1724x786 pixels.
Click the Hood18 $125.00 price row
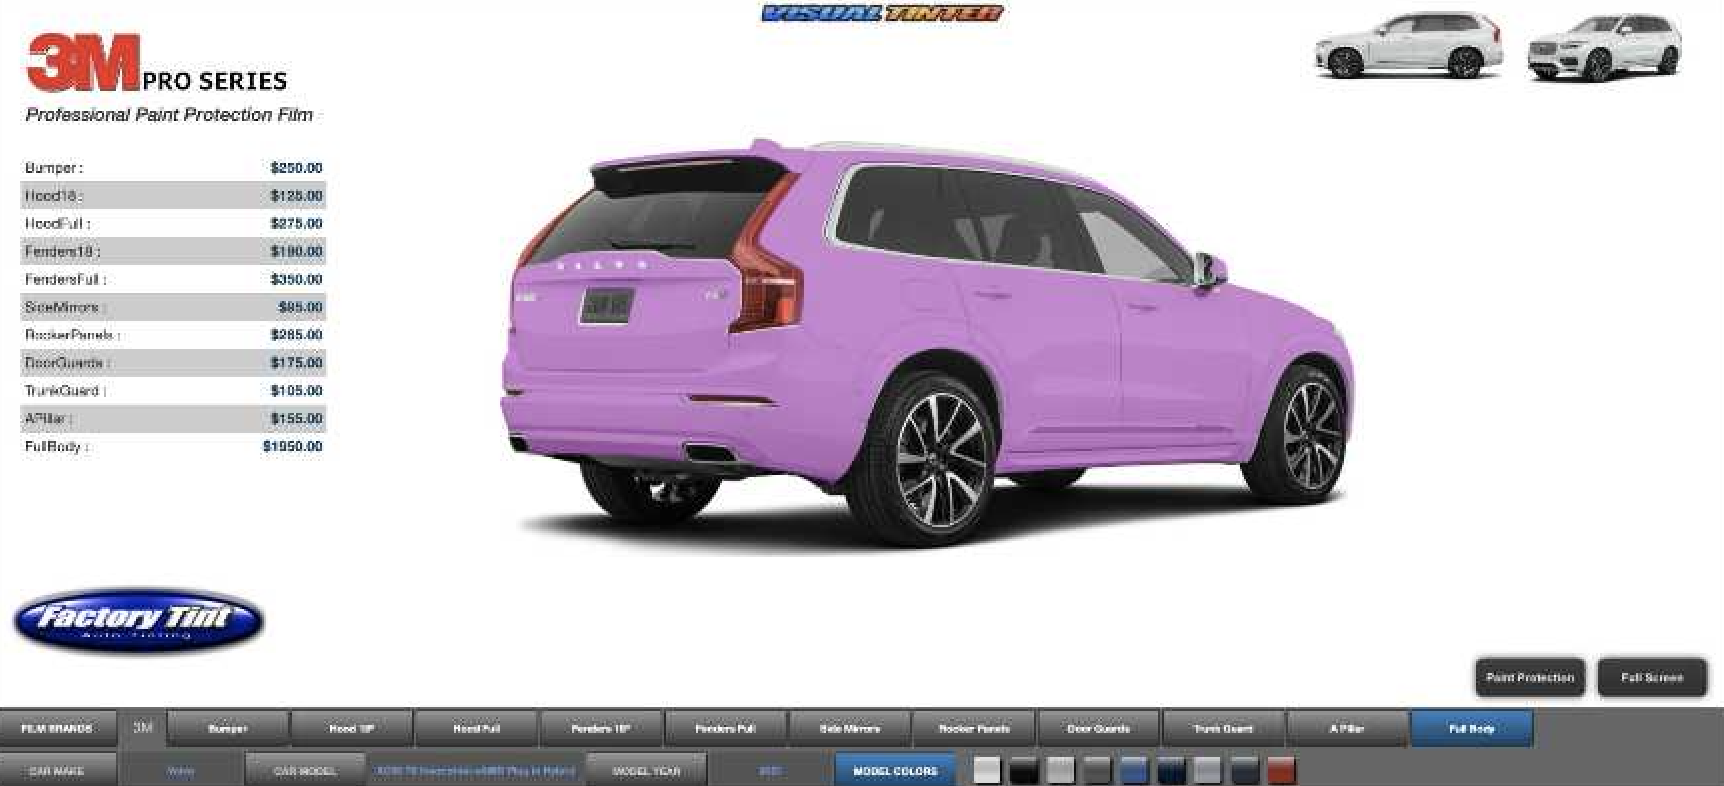tap(174, 196)
